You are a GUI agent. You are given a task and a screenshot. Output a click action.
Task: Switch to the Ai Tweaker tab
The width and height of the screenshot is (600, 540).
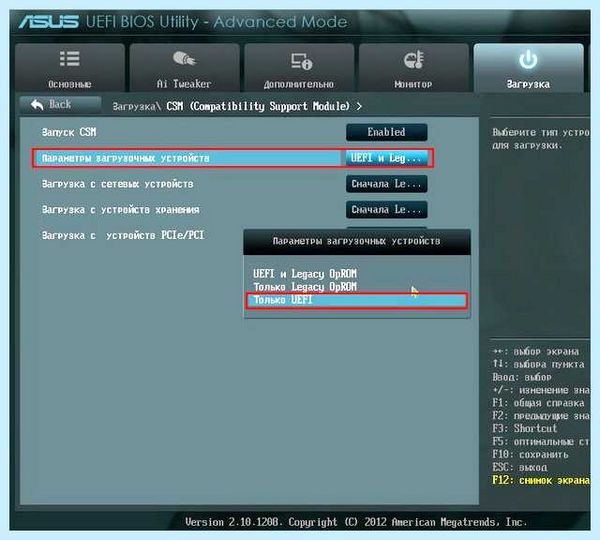coord(184,68)
